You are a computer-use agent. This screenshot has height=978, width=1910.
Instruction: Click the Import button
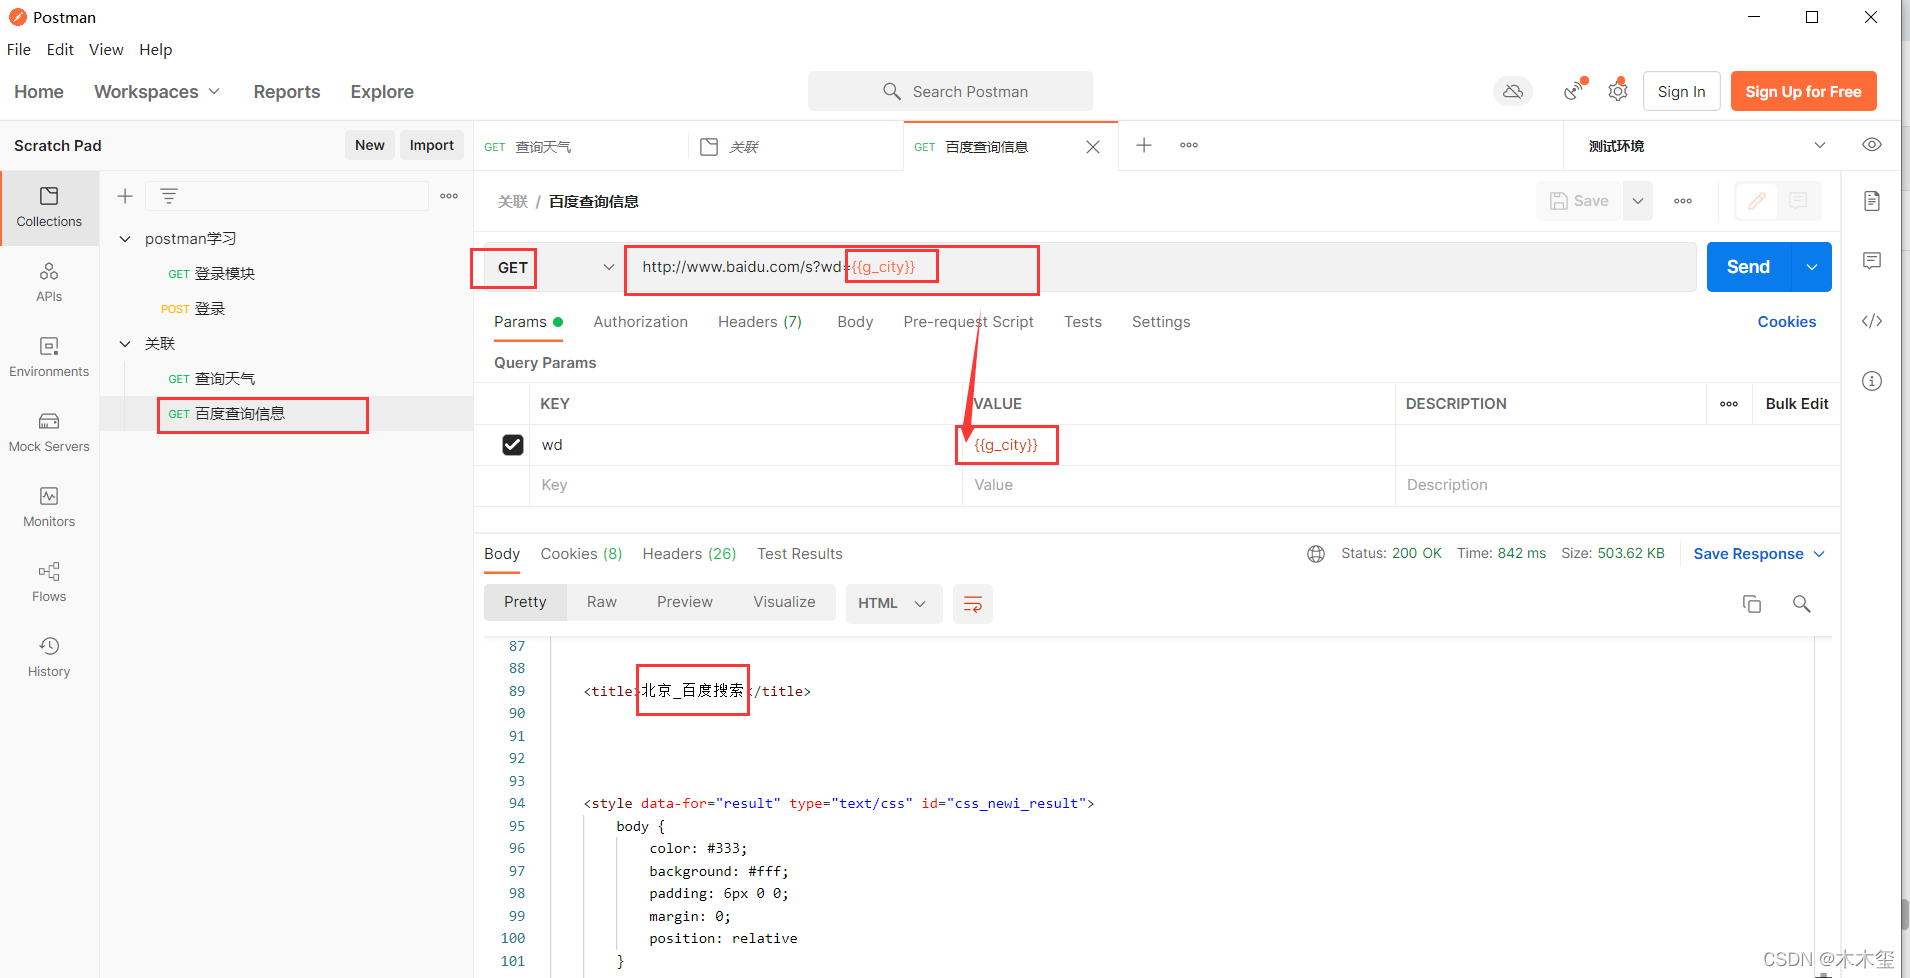click(432, 145)
